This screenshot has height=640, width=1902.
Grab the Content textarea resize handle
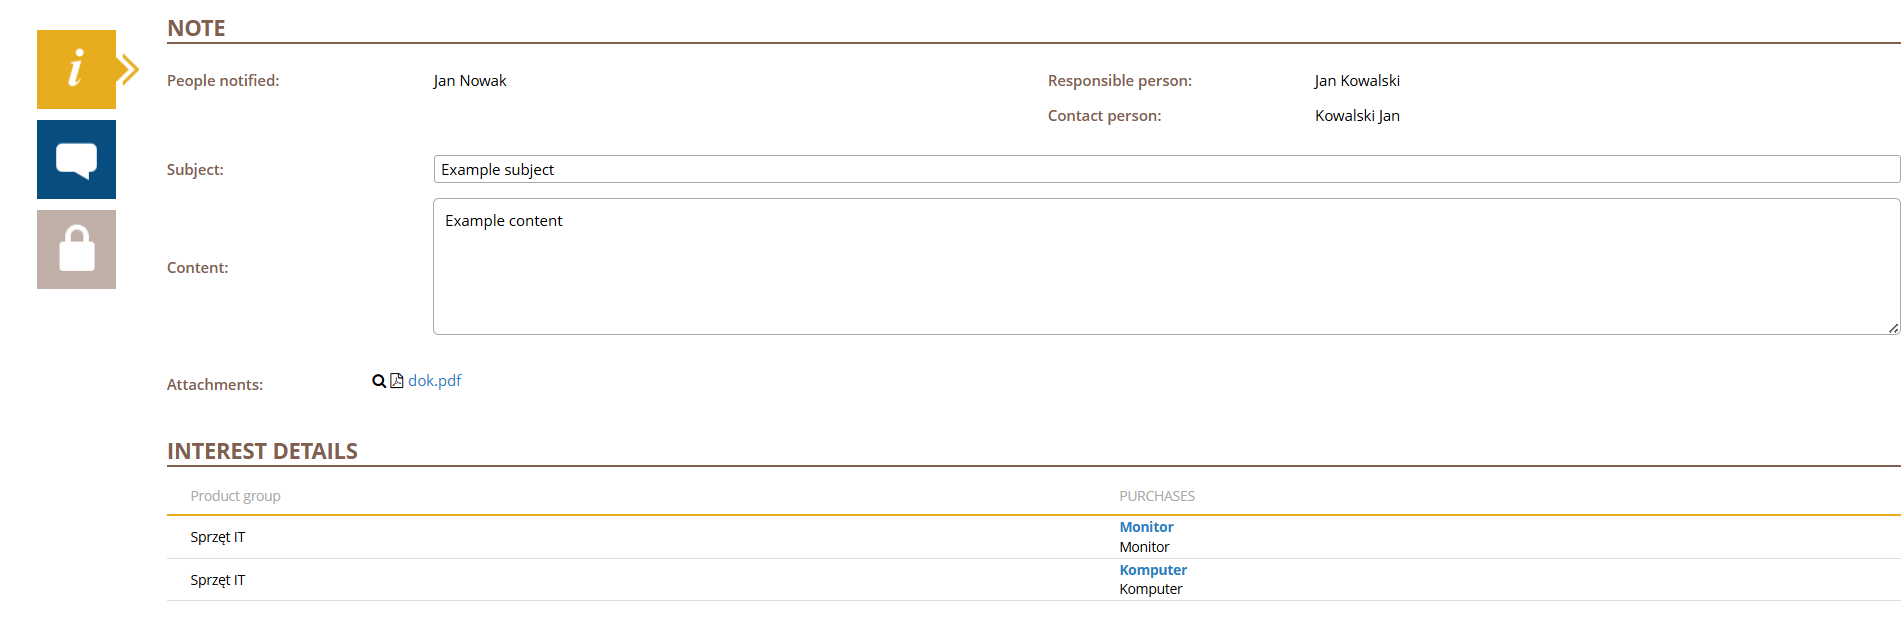[1893, 328]
